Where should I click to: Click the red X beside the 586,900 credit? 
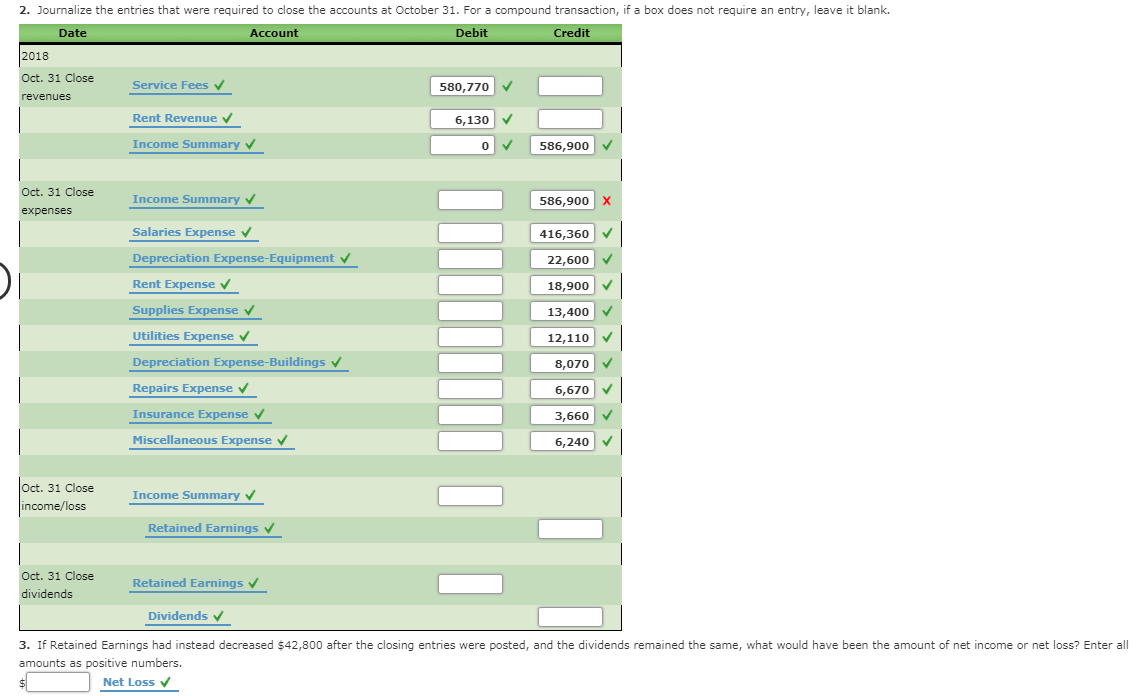pyautogui.click(x=609, y=199)
